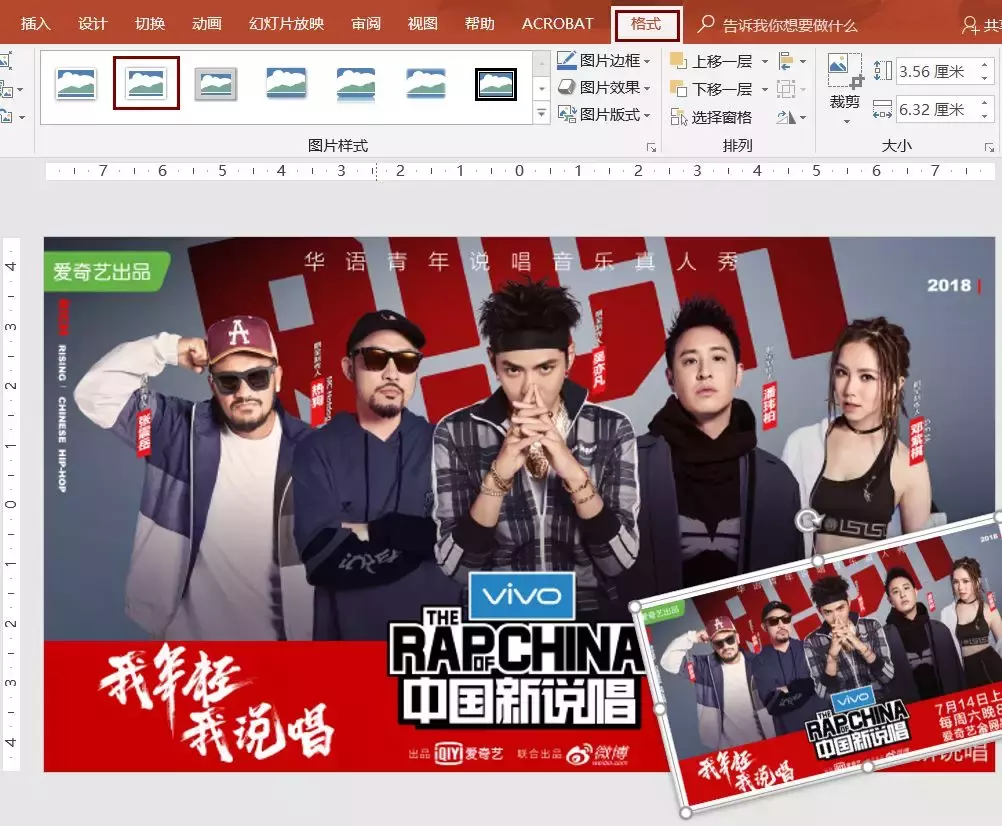This screenshot has height=826, width=1002.
Task: Open the 视图 tab
Action: [423, 24]
